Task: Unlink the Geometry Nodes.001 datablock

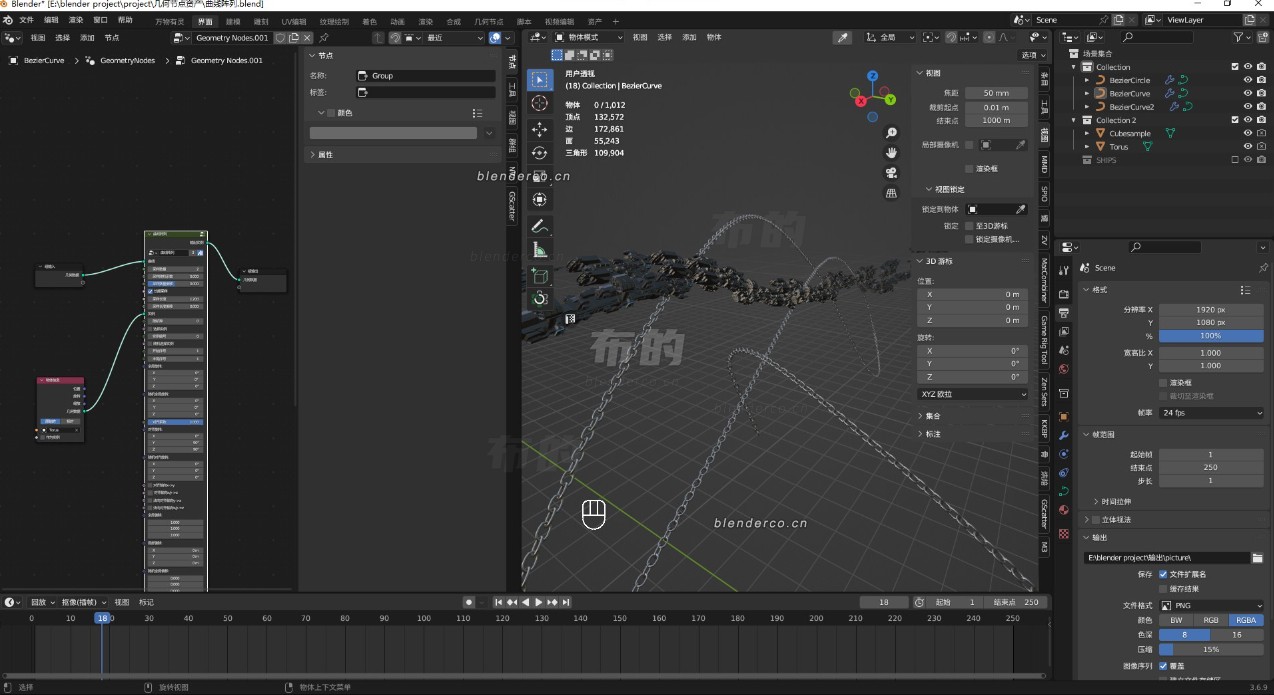Action: [309, 37]
